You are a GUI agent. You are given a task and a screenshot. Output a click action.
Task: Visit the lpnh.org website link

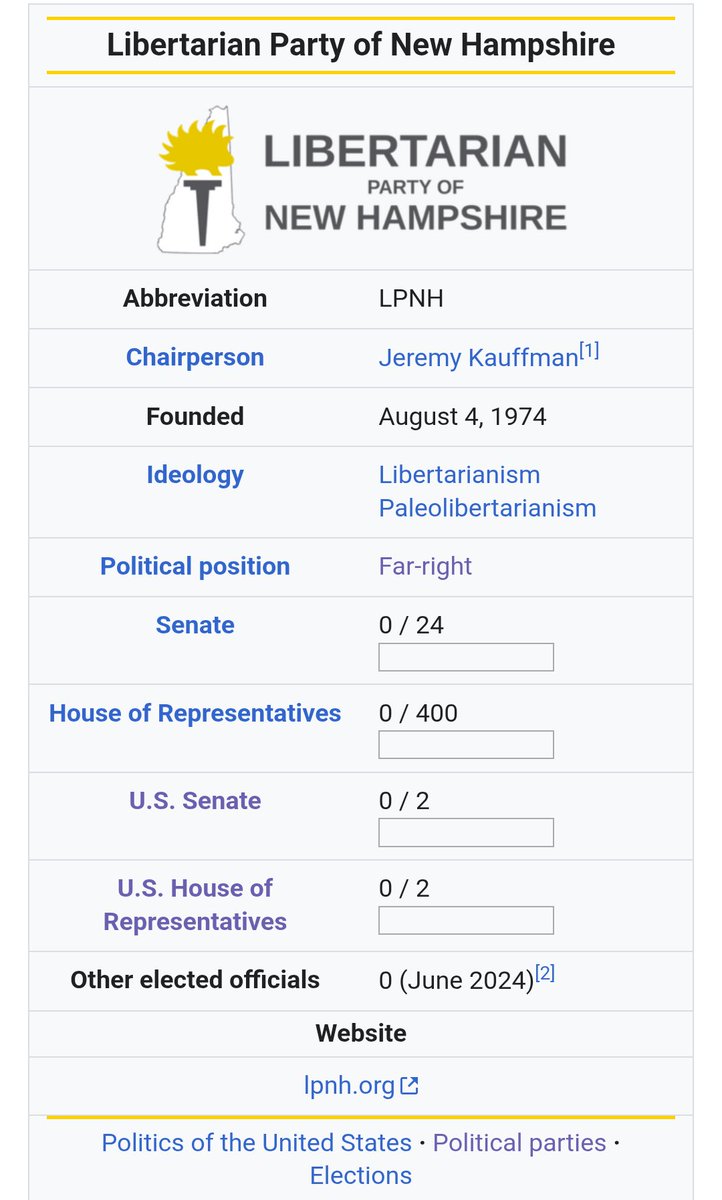coord(349,1085)
